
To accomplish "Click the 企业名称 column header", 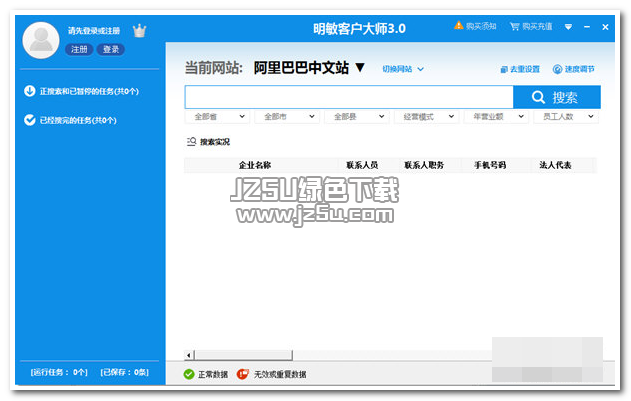I will click(255, 165).
